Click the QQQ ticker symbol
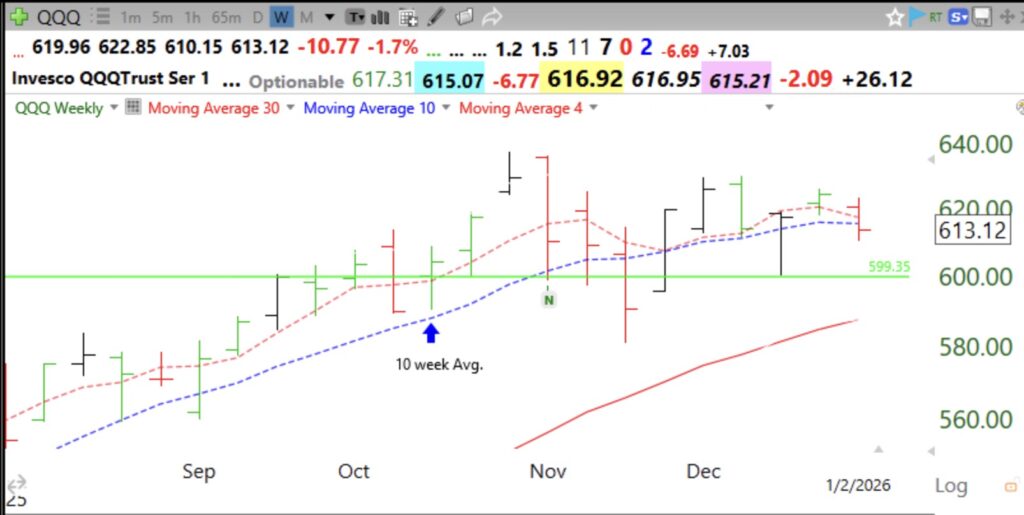Viewport: 1024px width, 515px height. [59, 17]
